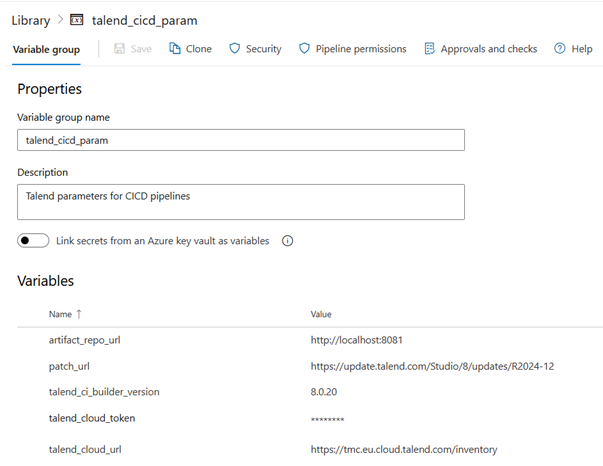Click the Save disk icon
Image resolution: width=603 pixels, height=466 pixels.
coord(120,48)
